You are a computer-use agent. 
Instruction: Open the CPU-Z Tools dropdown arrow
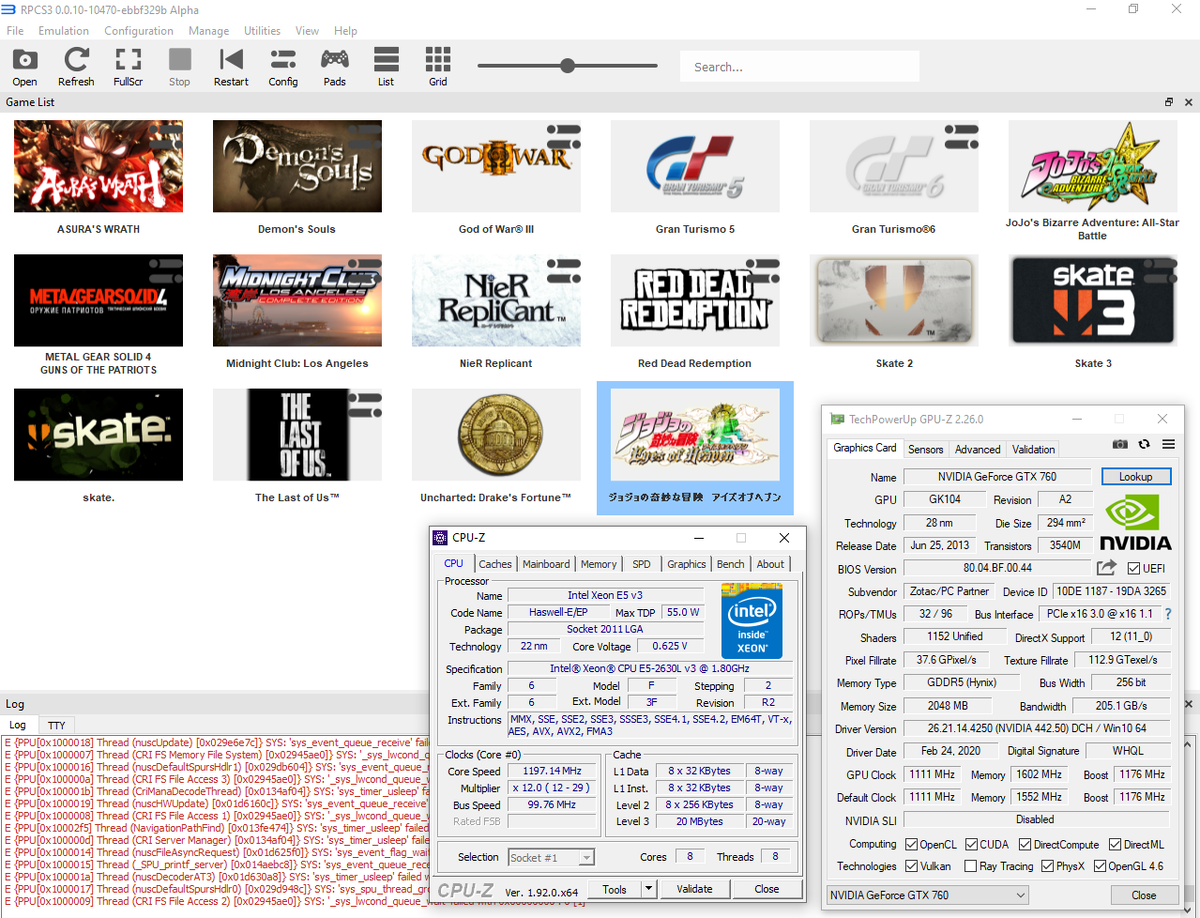tap(648, 888)
